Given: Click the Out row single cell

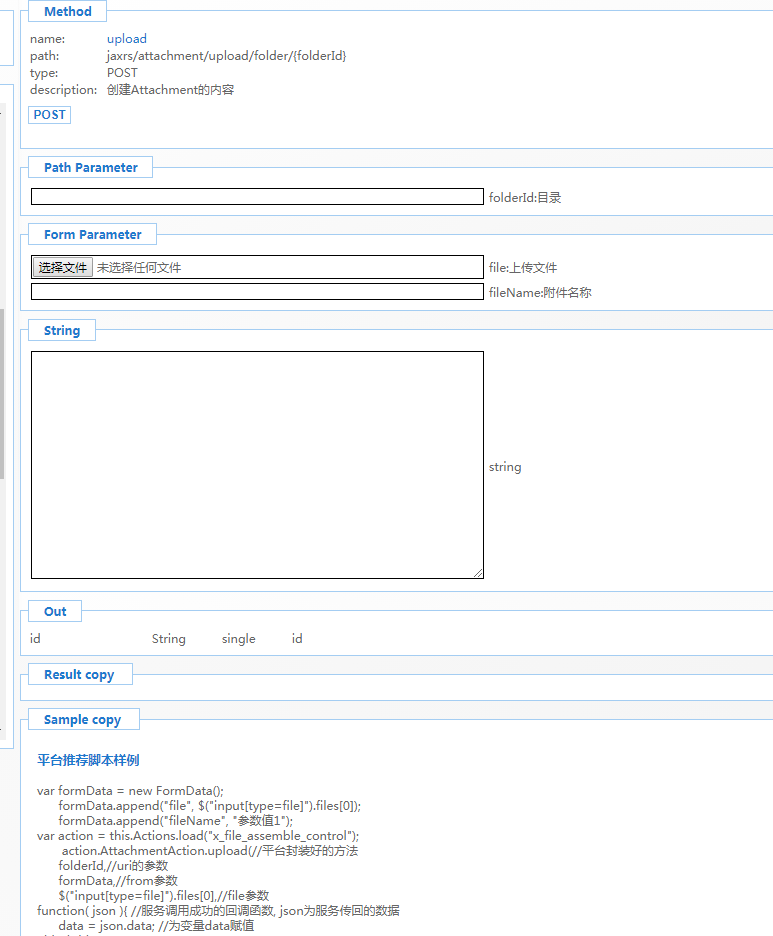Looking at the screenshot, I should tap(239, 639).
